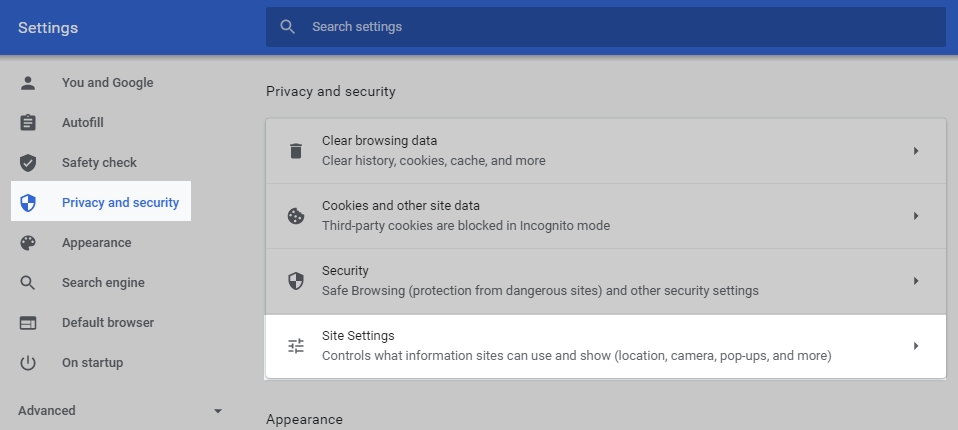The width and height of the screenshot is (958, 430).
Task: Click the Default browser window icon
Action: [x=28, y=323]
